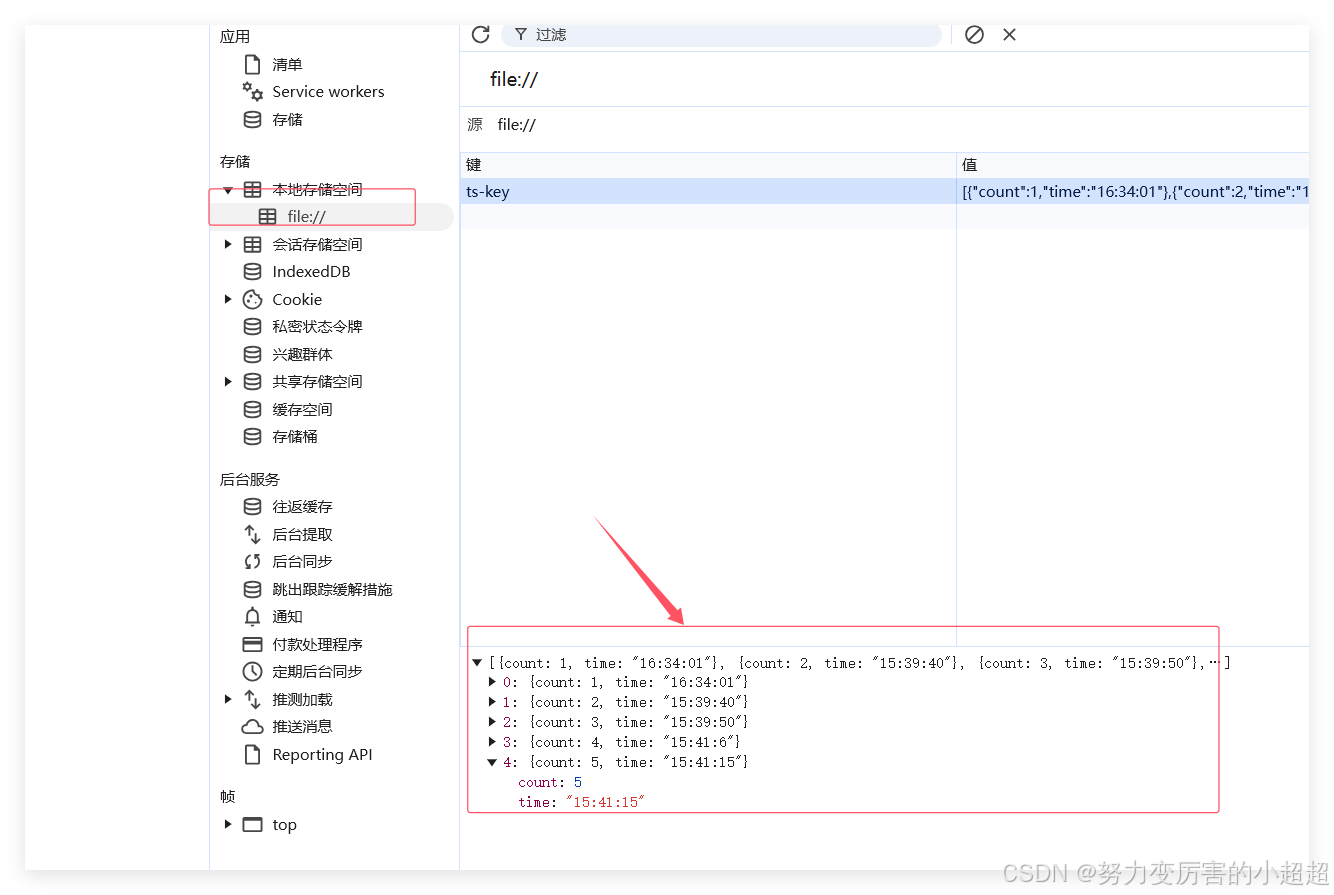Screen dimensions: 1334x895
Task: Open 付款处理程序 item
Action: point(317,645)
